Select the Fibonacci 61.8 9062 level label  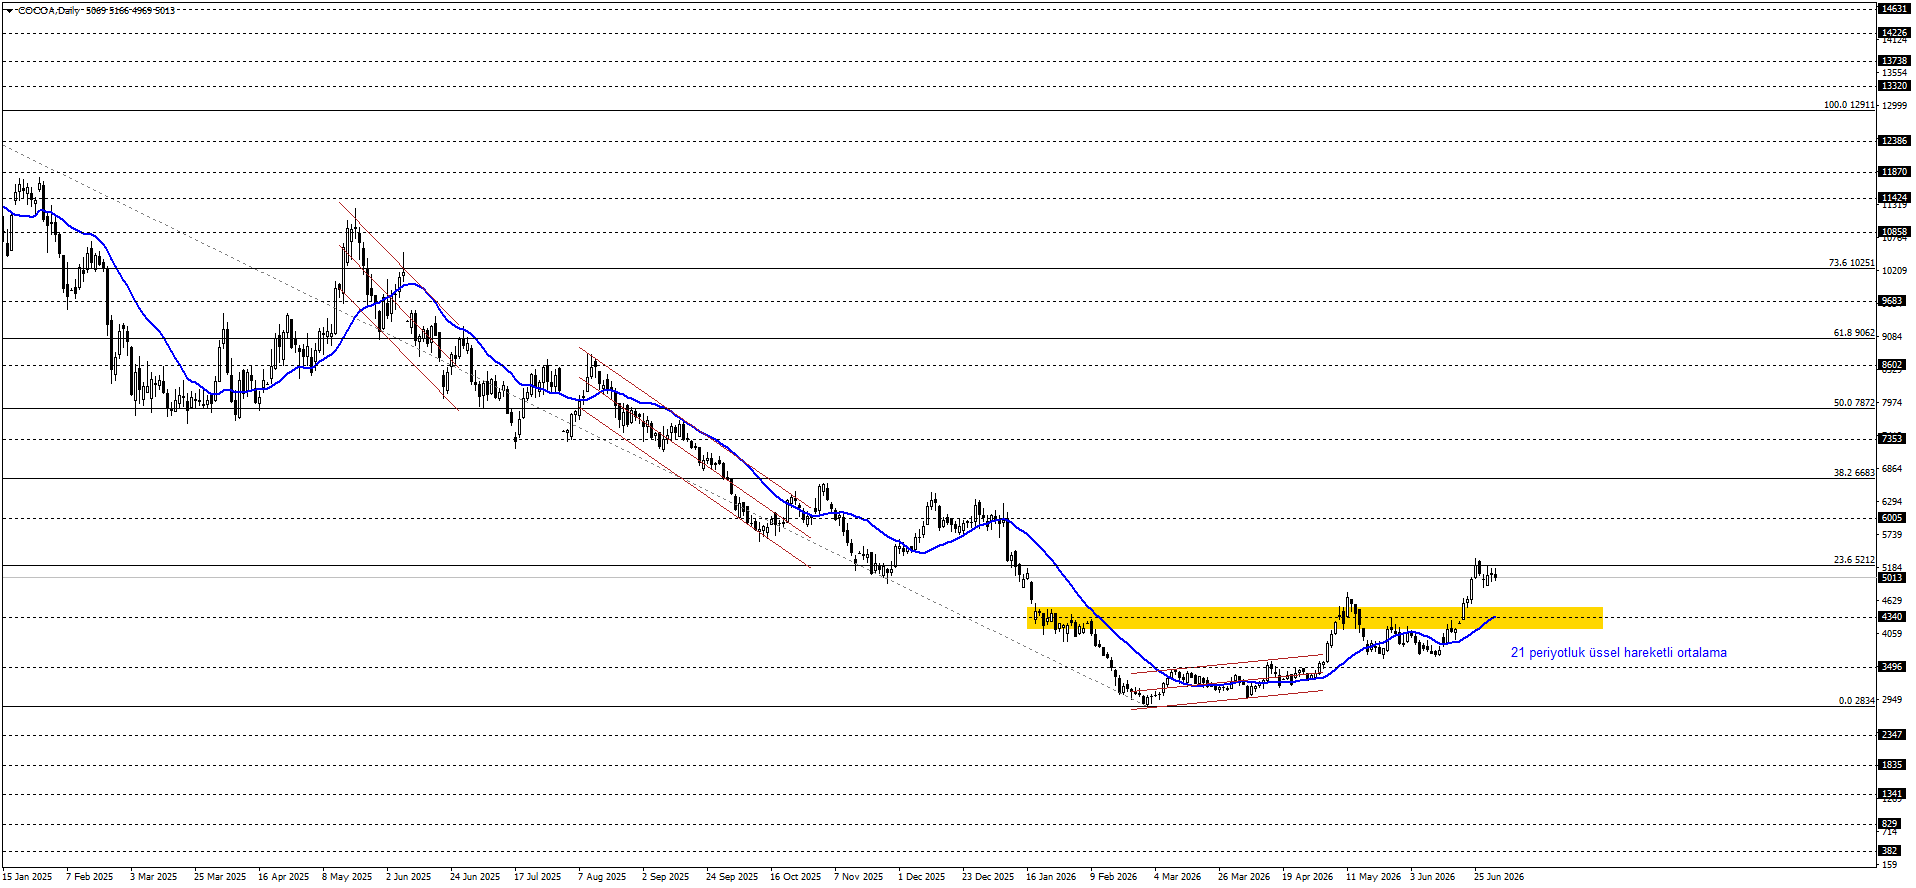1853,333
